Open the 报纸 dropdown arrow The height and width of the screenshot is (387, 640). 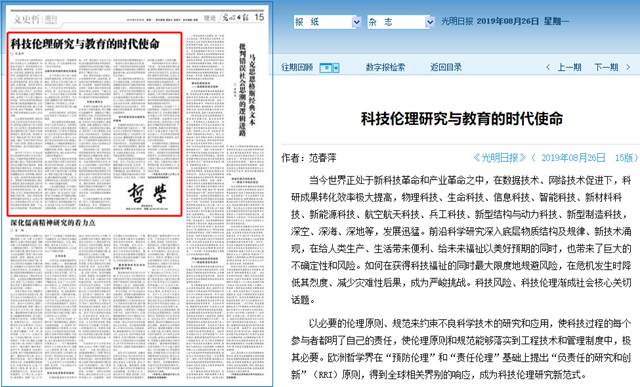coord(356,22)
